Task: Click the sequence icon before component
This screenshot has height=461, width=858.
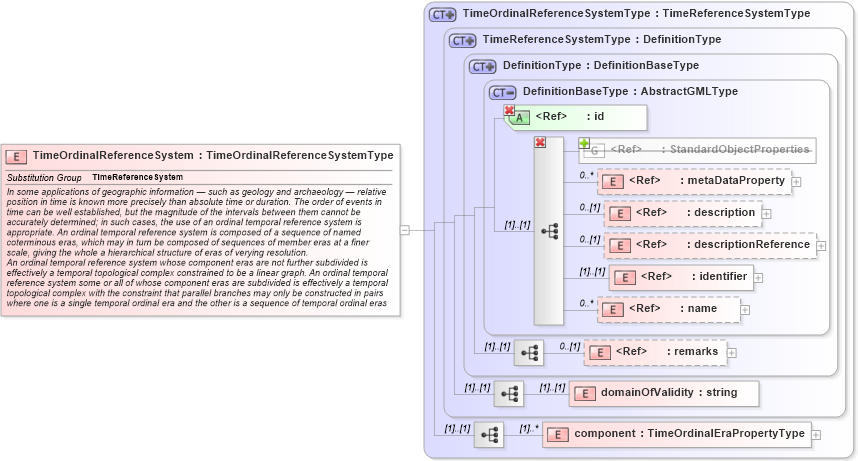Action: point(489,435)
